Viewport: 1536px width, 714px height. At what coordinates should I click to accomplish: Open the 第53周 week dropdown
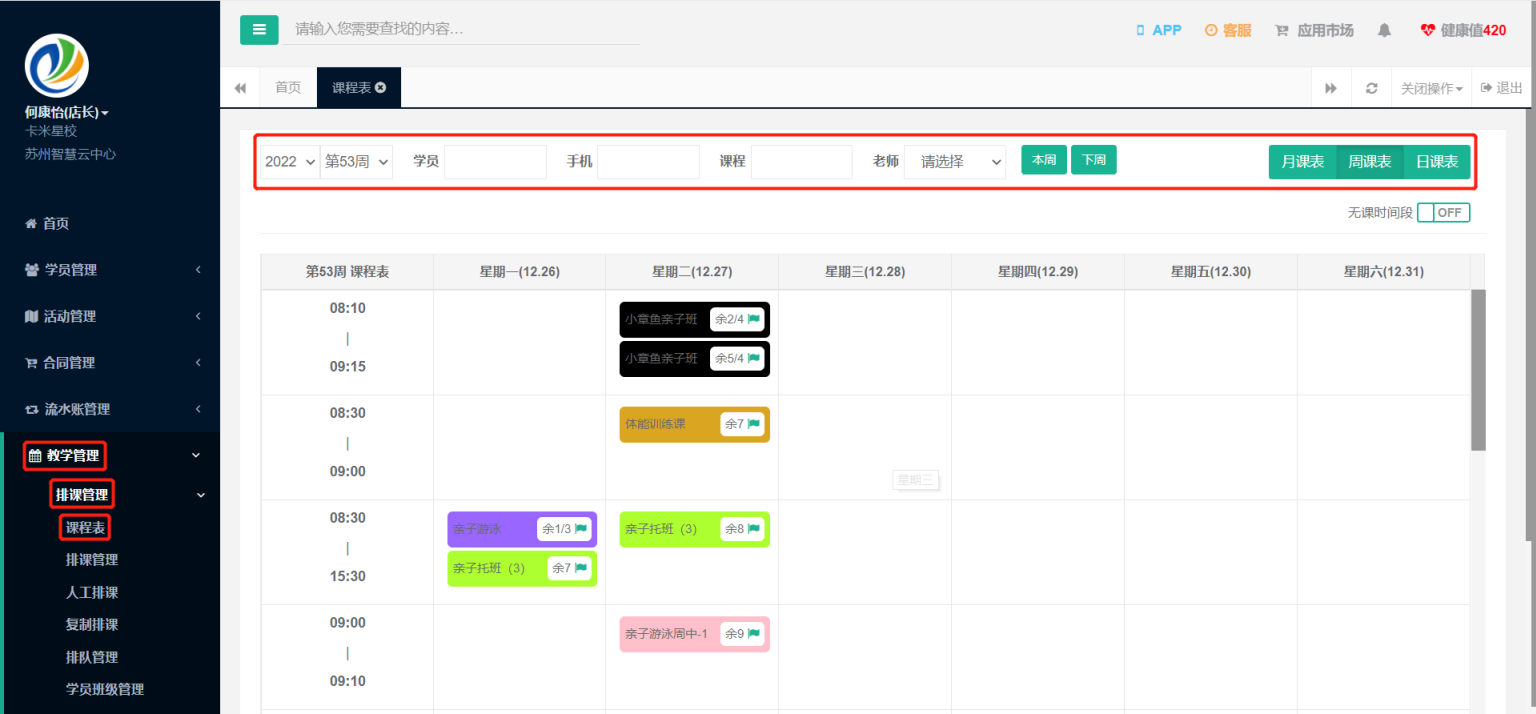(357, 162)
